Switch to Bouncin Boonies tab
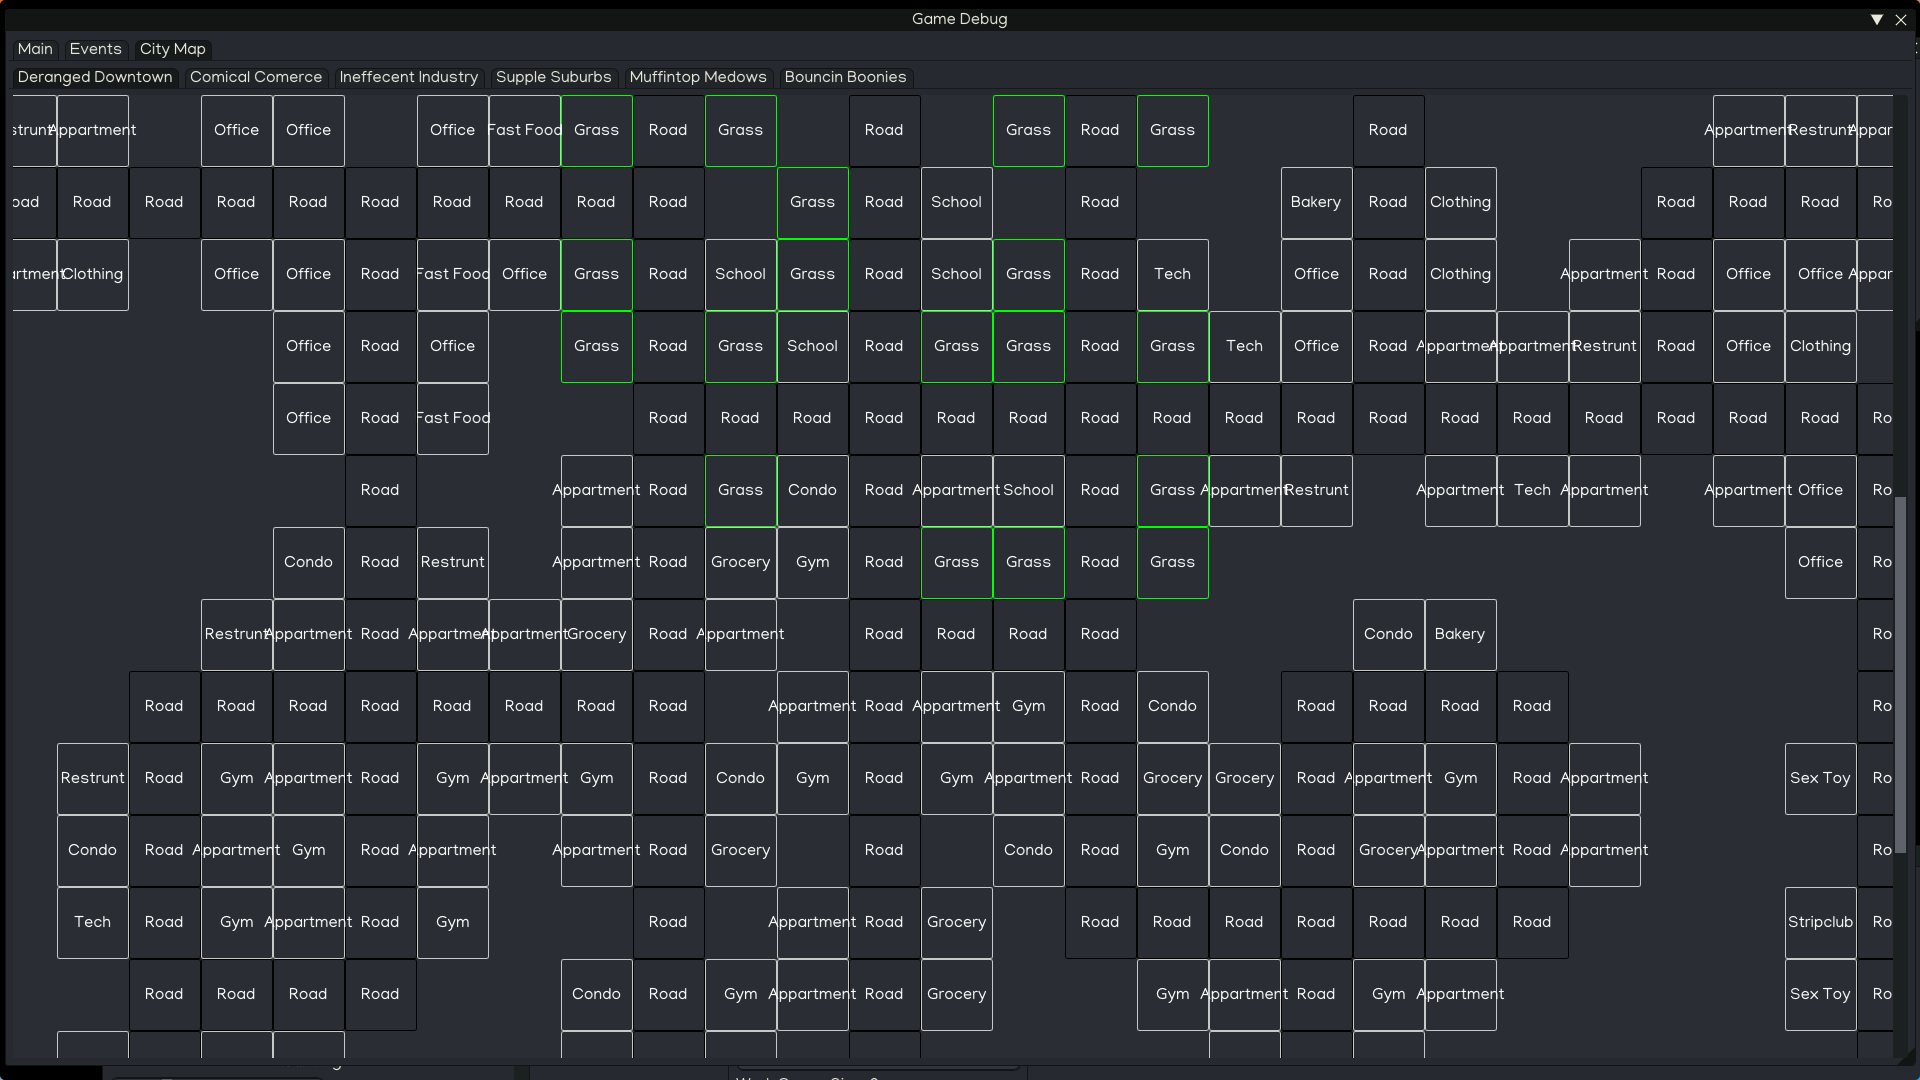Image resolution: width=1920 pixels, height=1080 pixels. [x=845, y=77]
